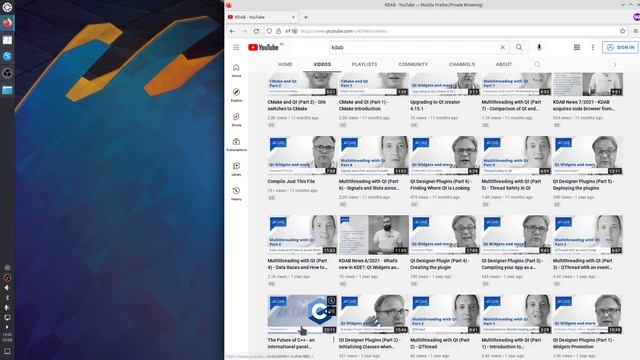Click the SIGN IN button
Screen dimensions: 640x360
click(x=620, y=47)
